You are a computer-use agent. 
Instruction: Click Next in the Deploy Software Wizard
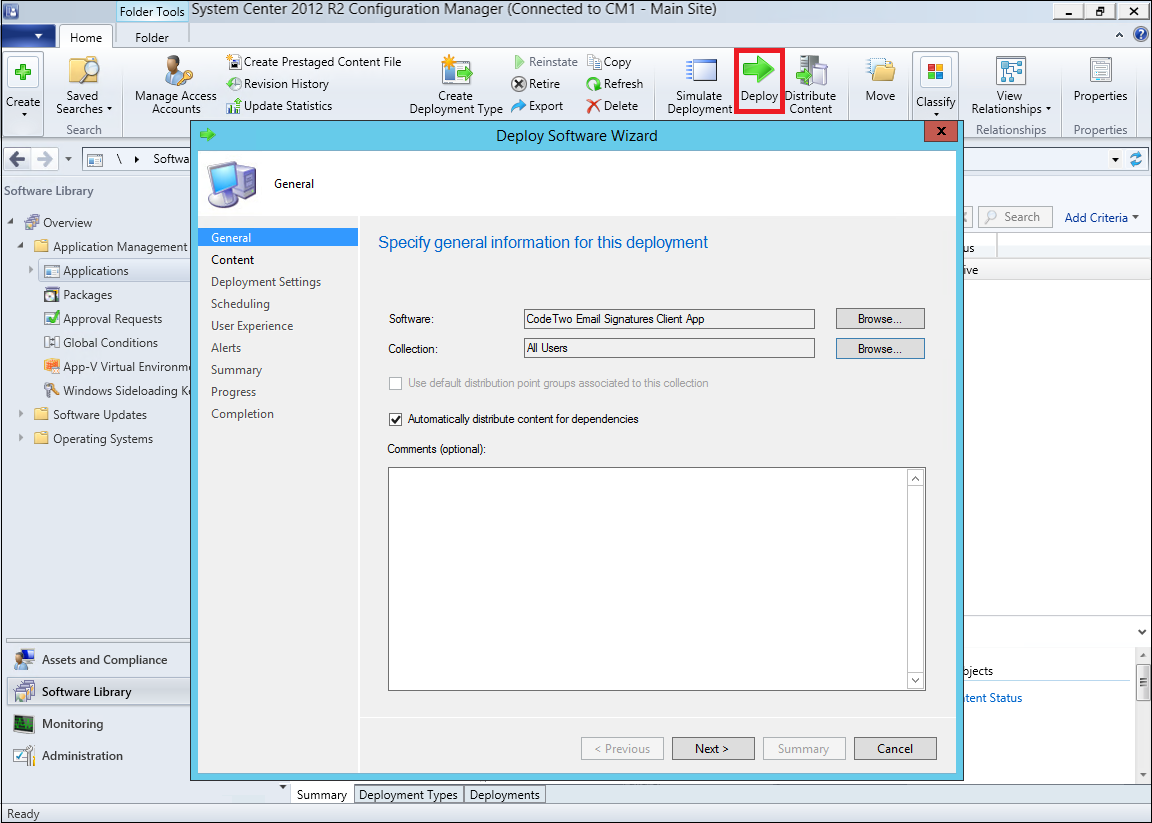[x=713, y=749]
